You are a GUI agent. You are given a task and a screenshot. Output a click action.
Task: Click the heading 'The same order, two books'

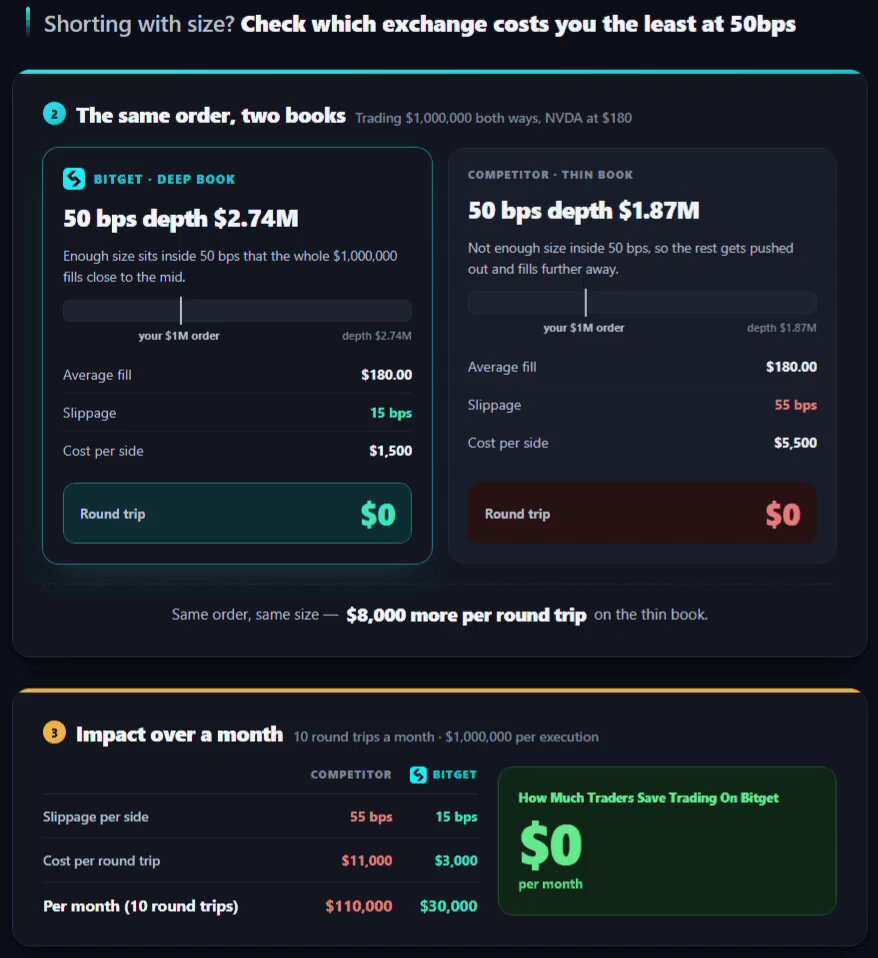211,115
